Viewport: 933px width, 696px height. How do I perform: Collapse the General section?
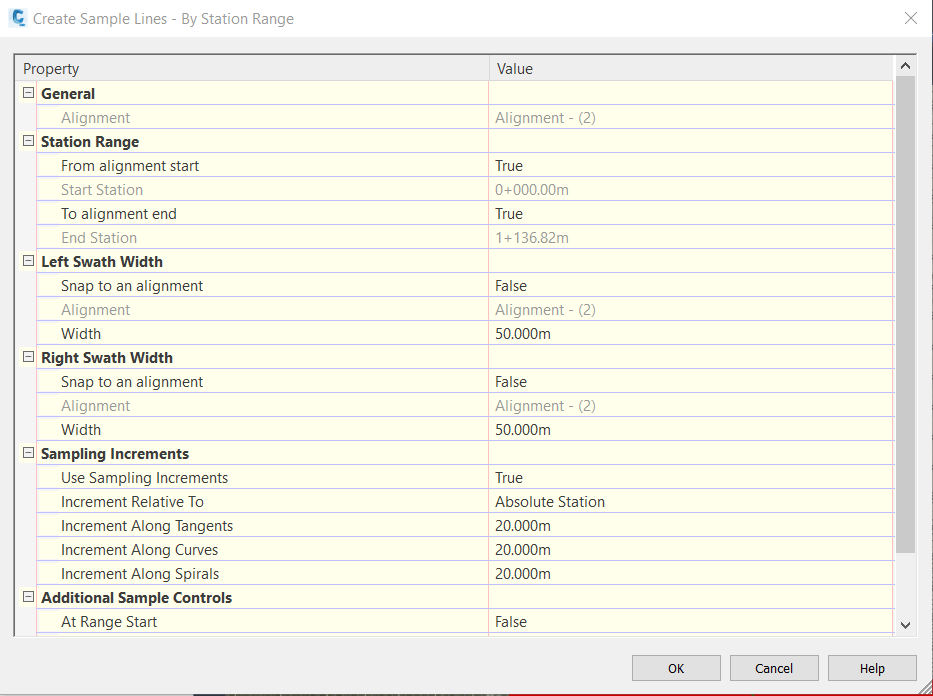(x=28, y=93)
